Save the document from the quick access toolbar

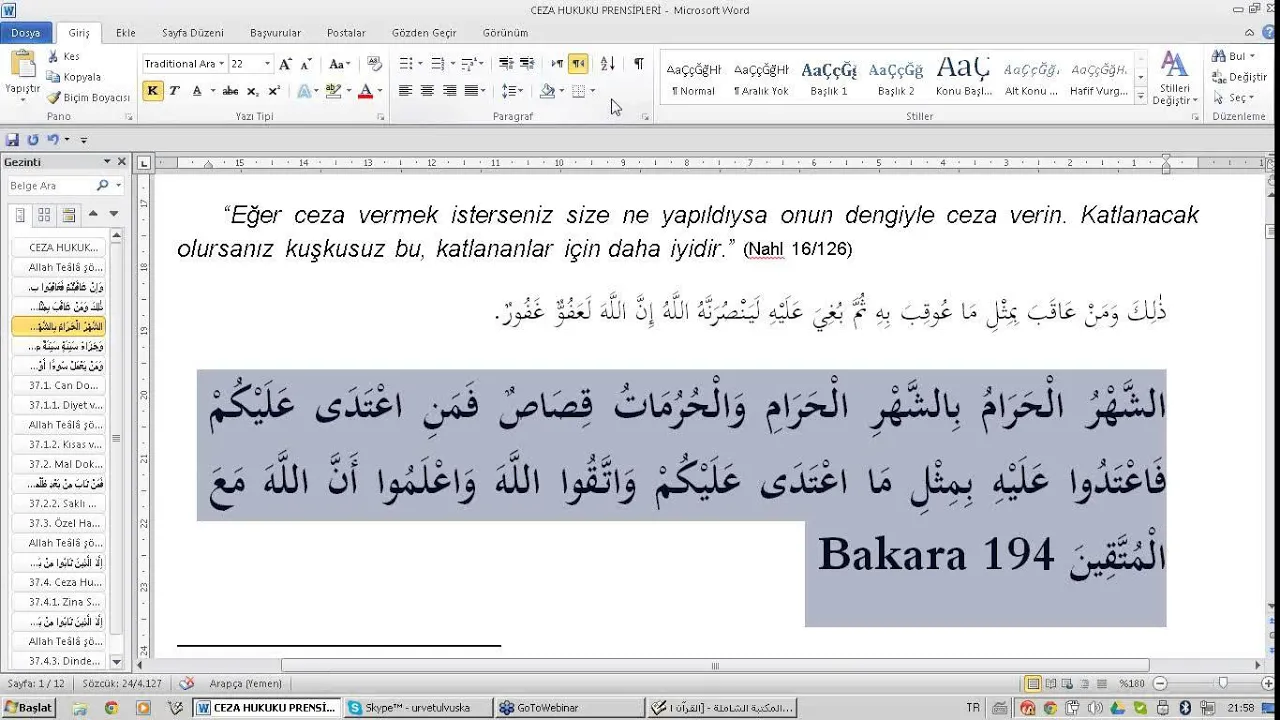coord(13,140)
